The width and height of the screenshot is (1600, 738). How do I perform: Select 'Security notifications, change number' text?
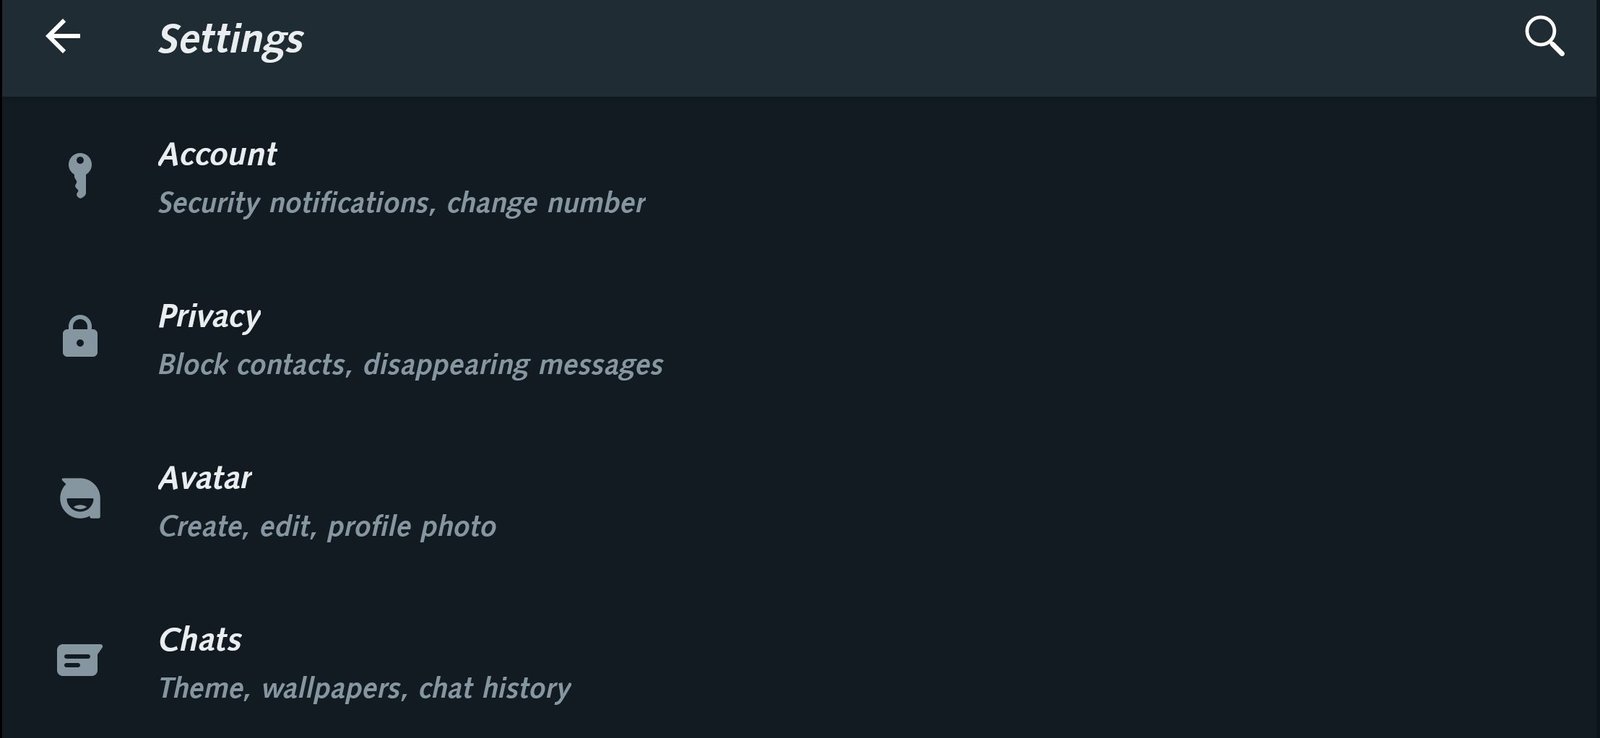401,203
